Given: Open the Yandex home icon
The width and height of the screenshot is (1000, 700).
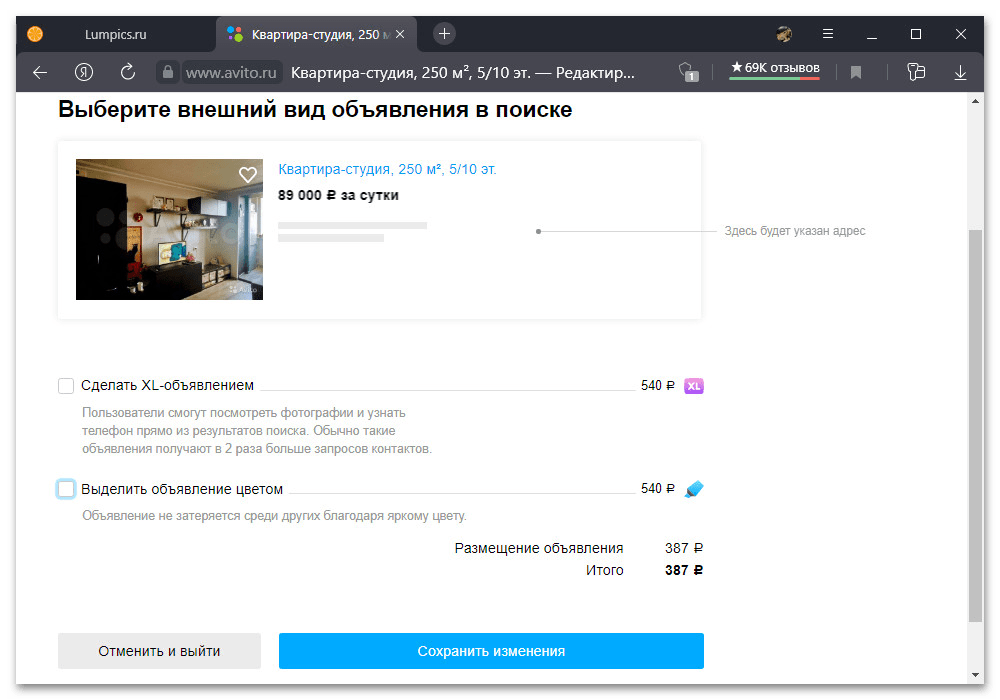Looking at the screenshot, I should point(84,72).
